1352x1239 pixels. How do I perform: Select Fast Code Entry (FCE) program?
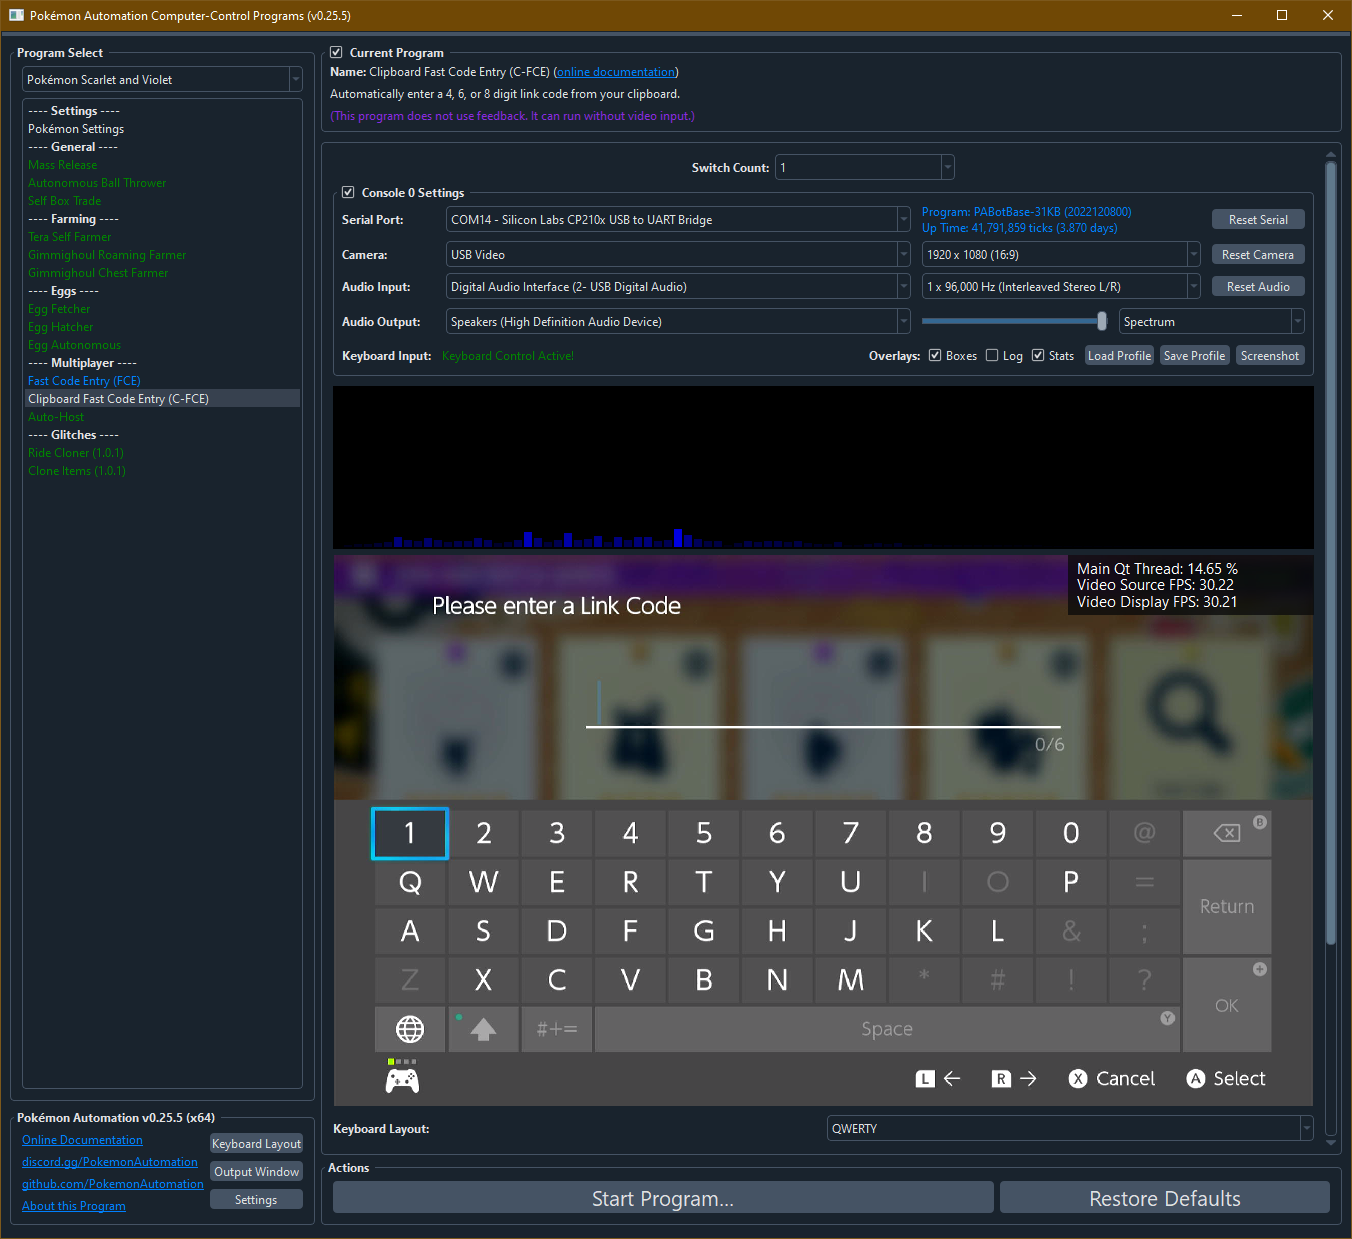84,381
